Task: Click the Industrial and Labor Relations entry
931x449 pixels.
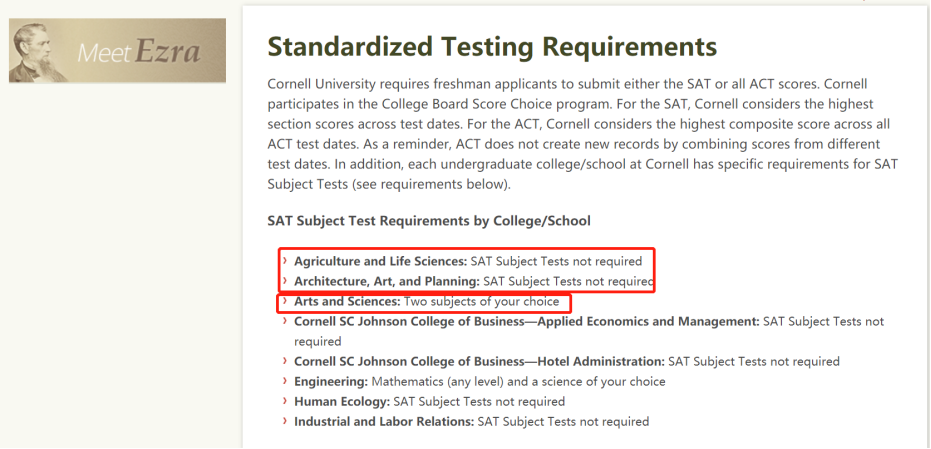Action: pyautogui.click(x=471, y=422)
